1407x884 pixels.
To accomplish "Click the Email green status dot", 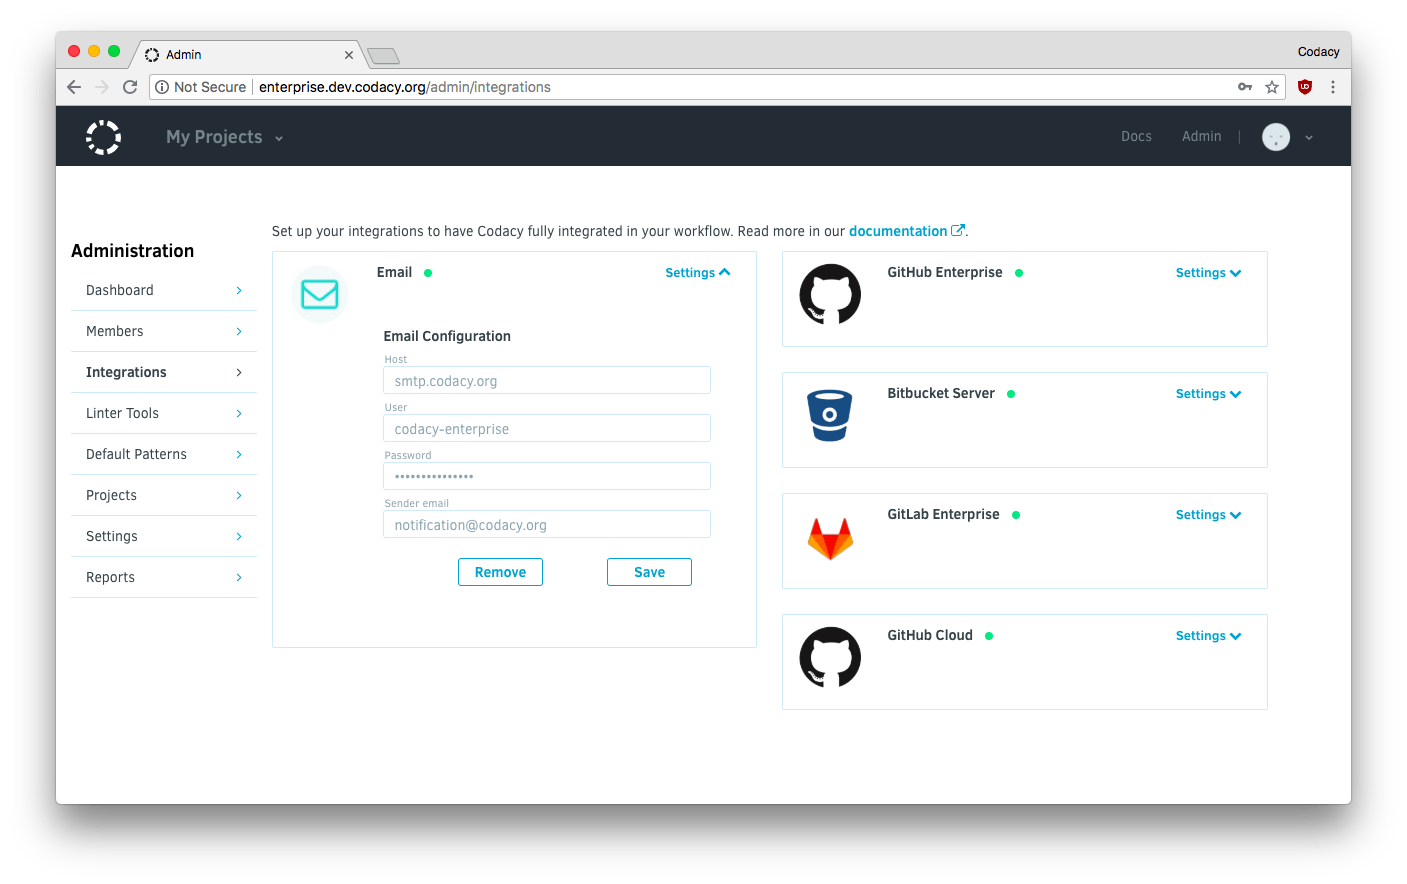I will 428,273.
